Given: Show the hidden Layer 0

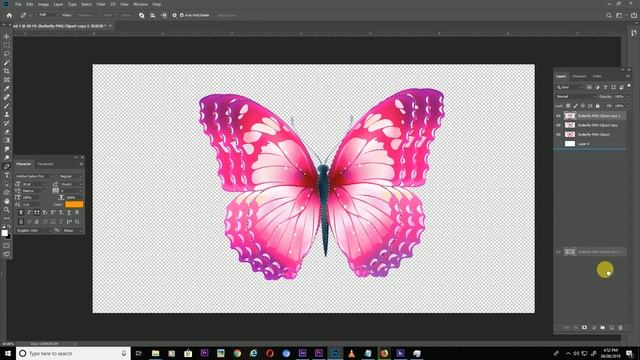Looking at the screenshot, I should pos(558,144).
